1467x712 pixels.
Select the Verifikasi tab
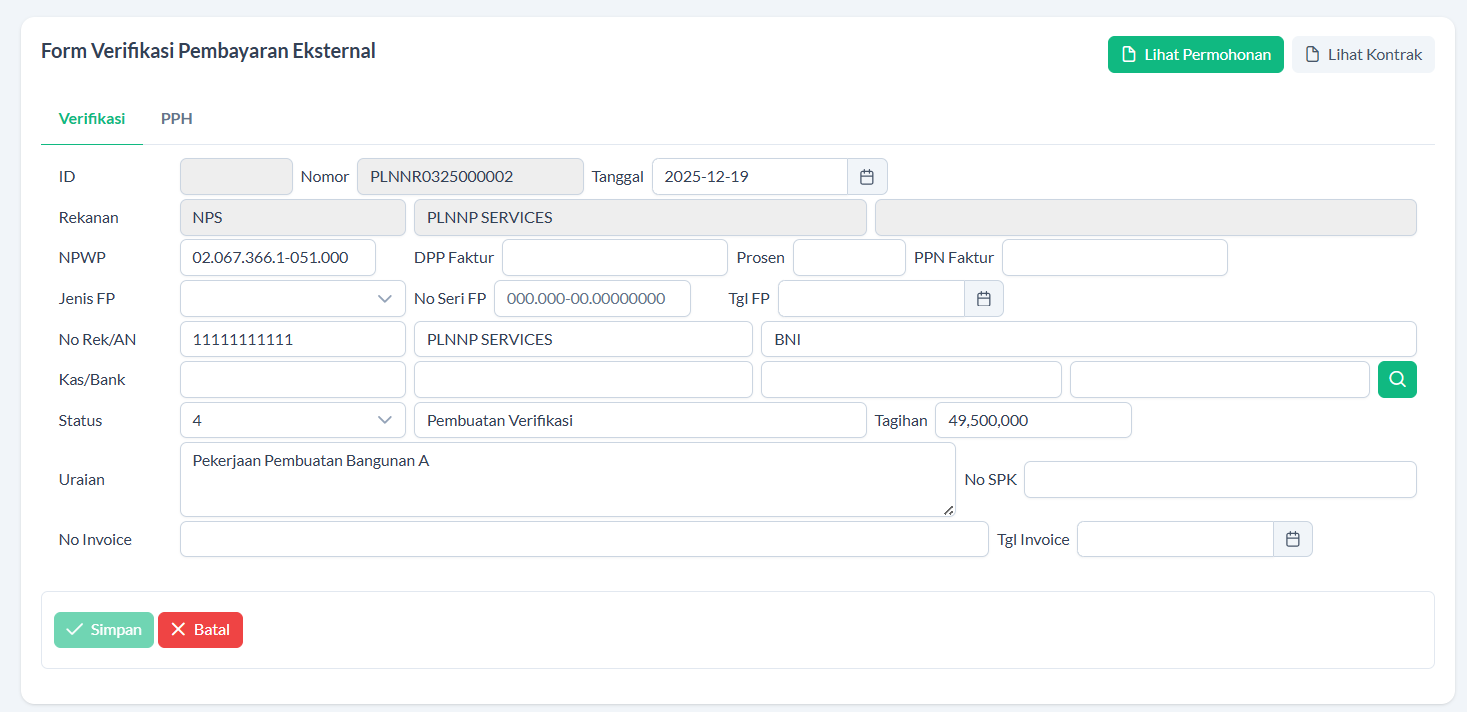[92, 119]
